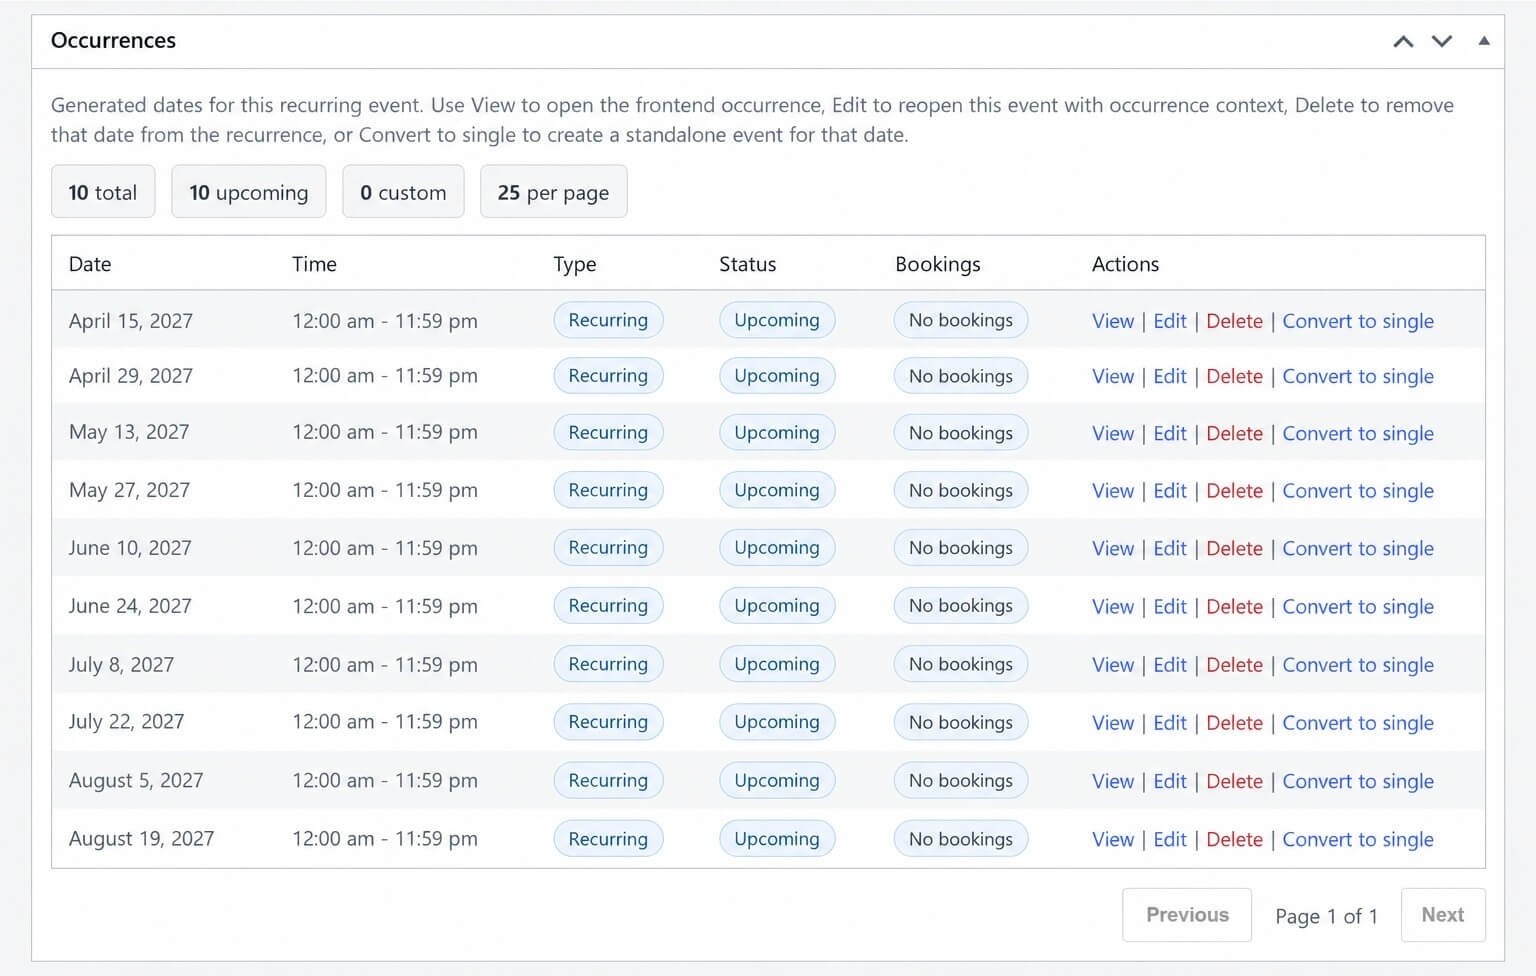
Task: Click the '10 upcoming' summary badge
Action: pos(249,192)
